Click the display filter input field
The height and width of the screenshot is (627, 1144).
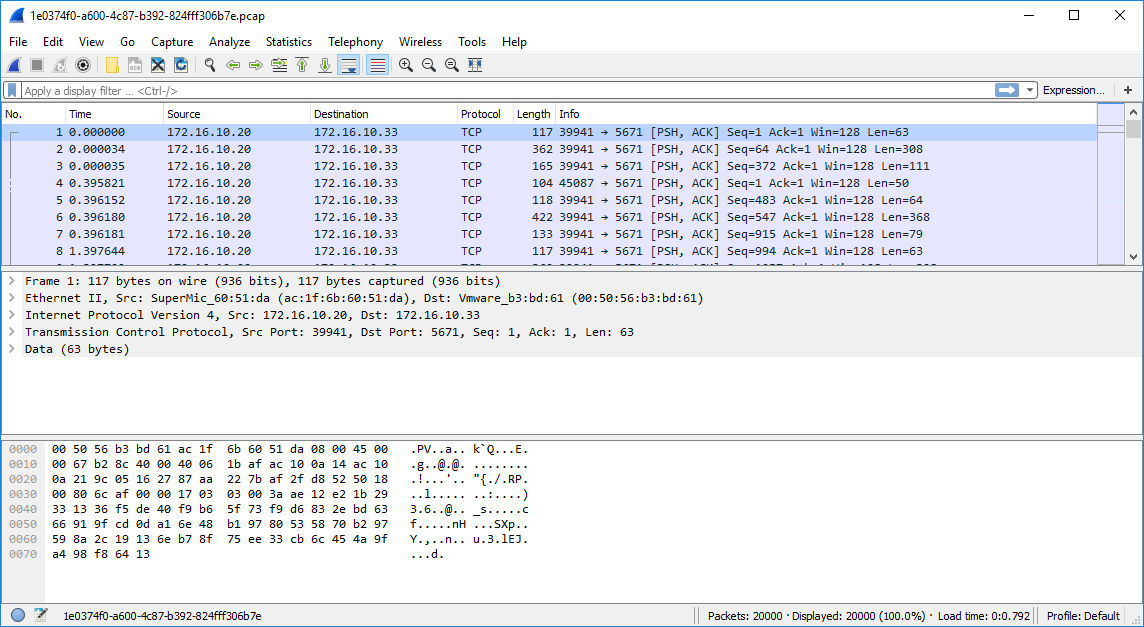500,90
